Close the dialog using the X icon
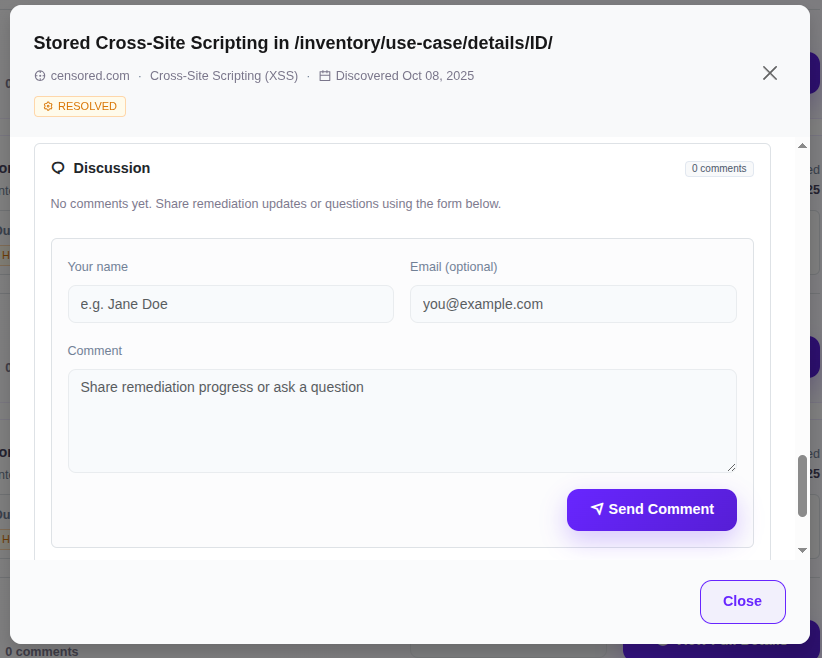Screen dimensions: 822x658 769,73
